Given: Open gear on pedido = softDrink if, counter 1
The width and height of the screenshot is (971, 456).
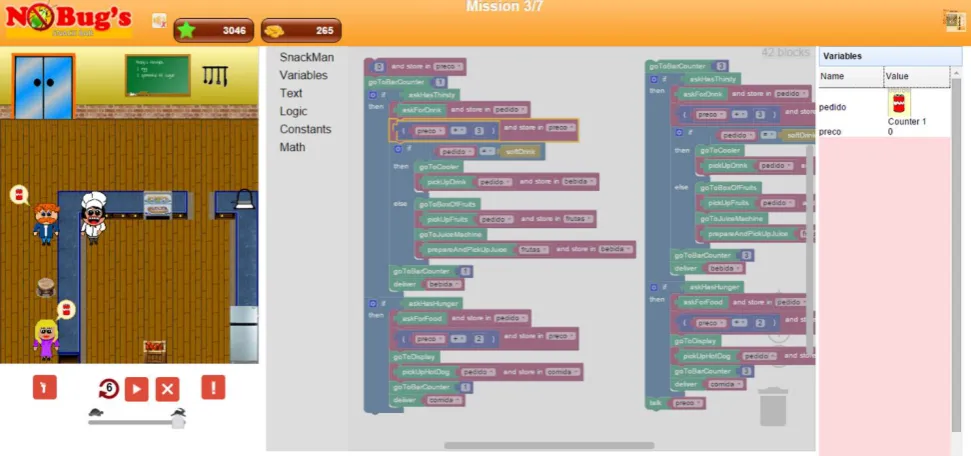Looking at the screenshot, I should [x=398, y=149].
